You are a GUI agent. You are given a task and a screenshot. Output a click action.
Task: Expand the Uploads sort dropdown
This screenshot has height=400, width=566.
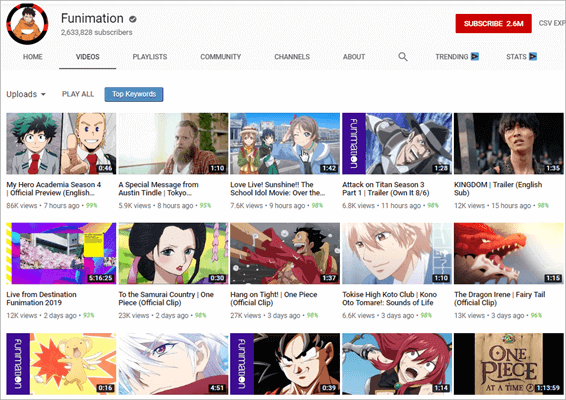point(26,94)
